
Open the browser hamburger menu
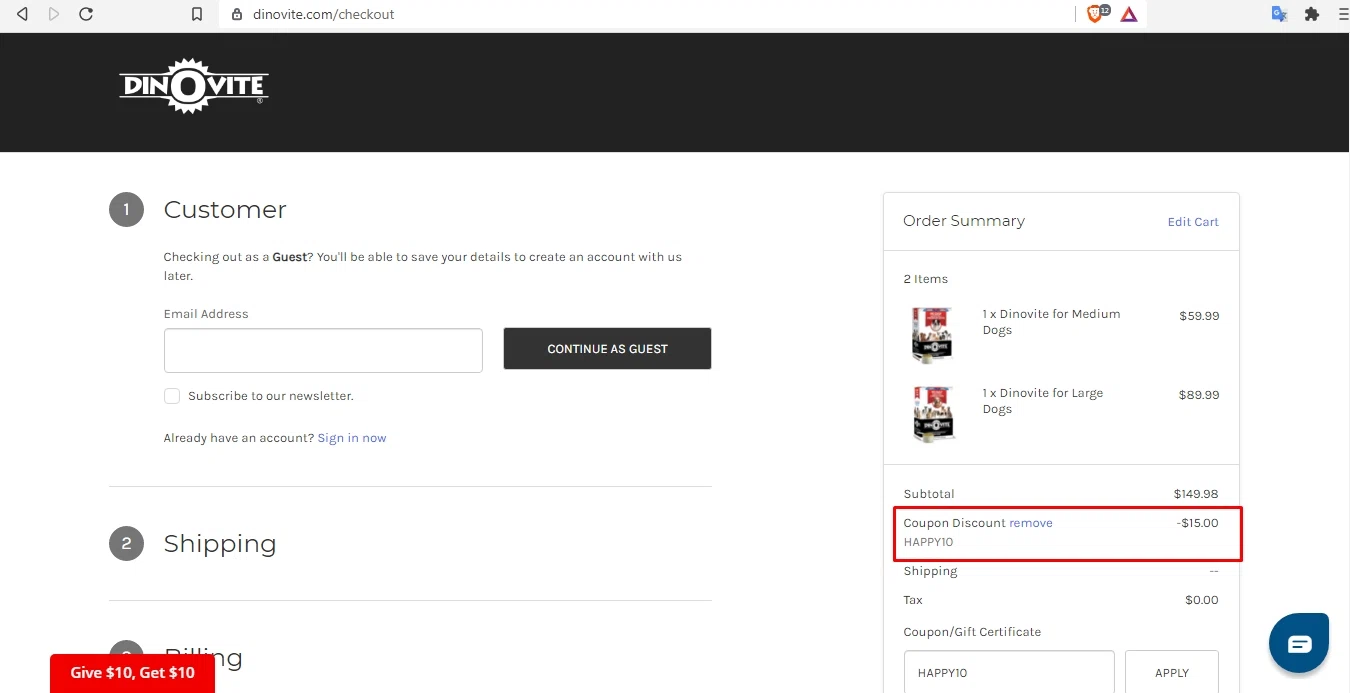[x=1342, y=14]
